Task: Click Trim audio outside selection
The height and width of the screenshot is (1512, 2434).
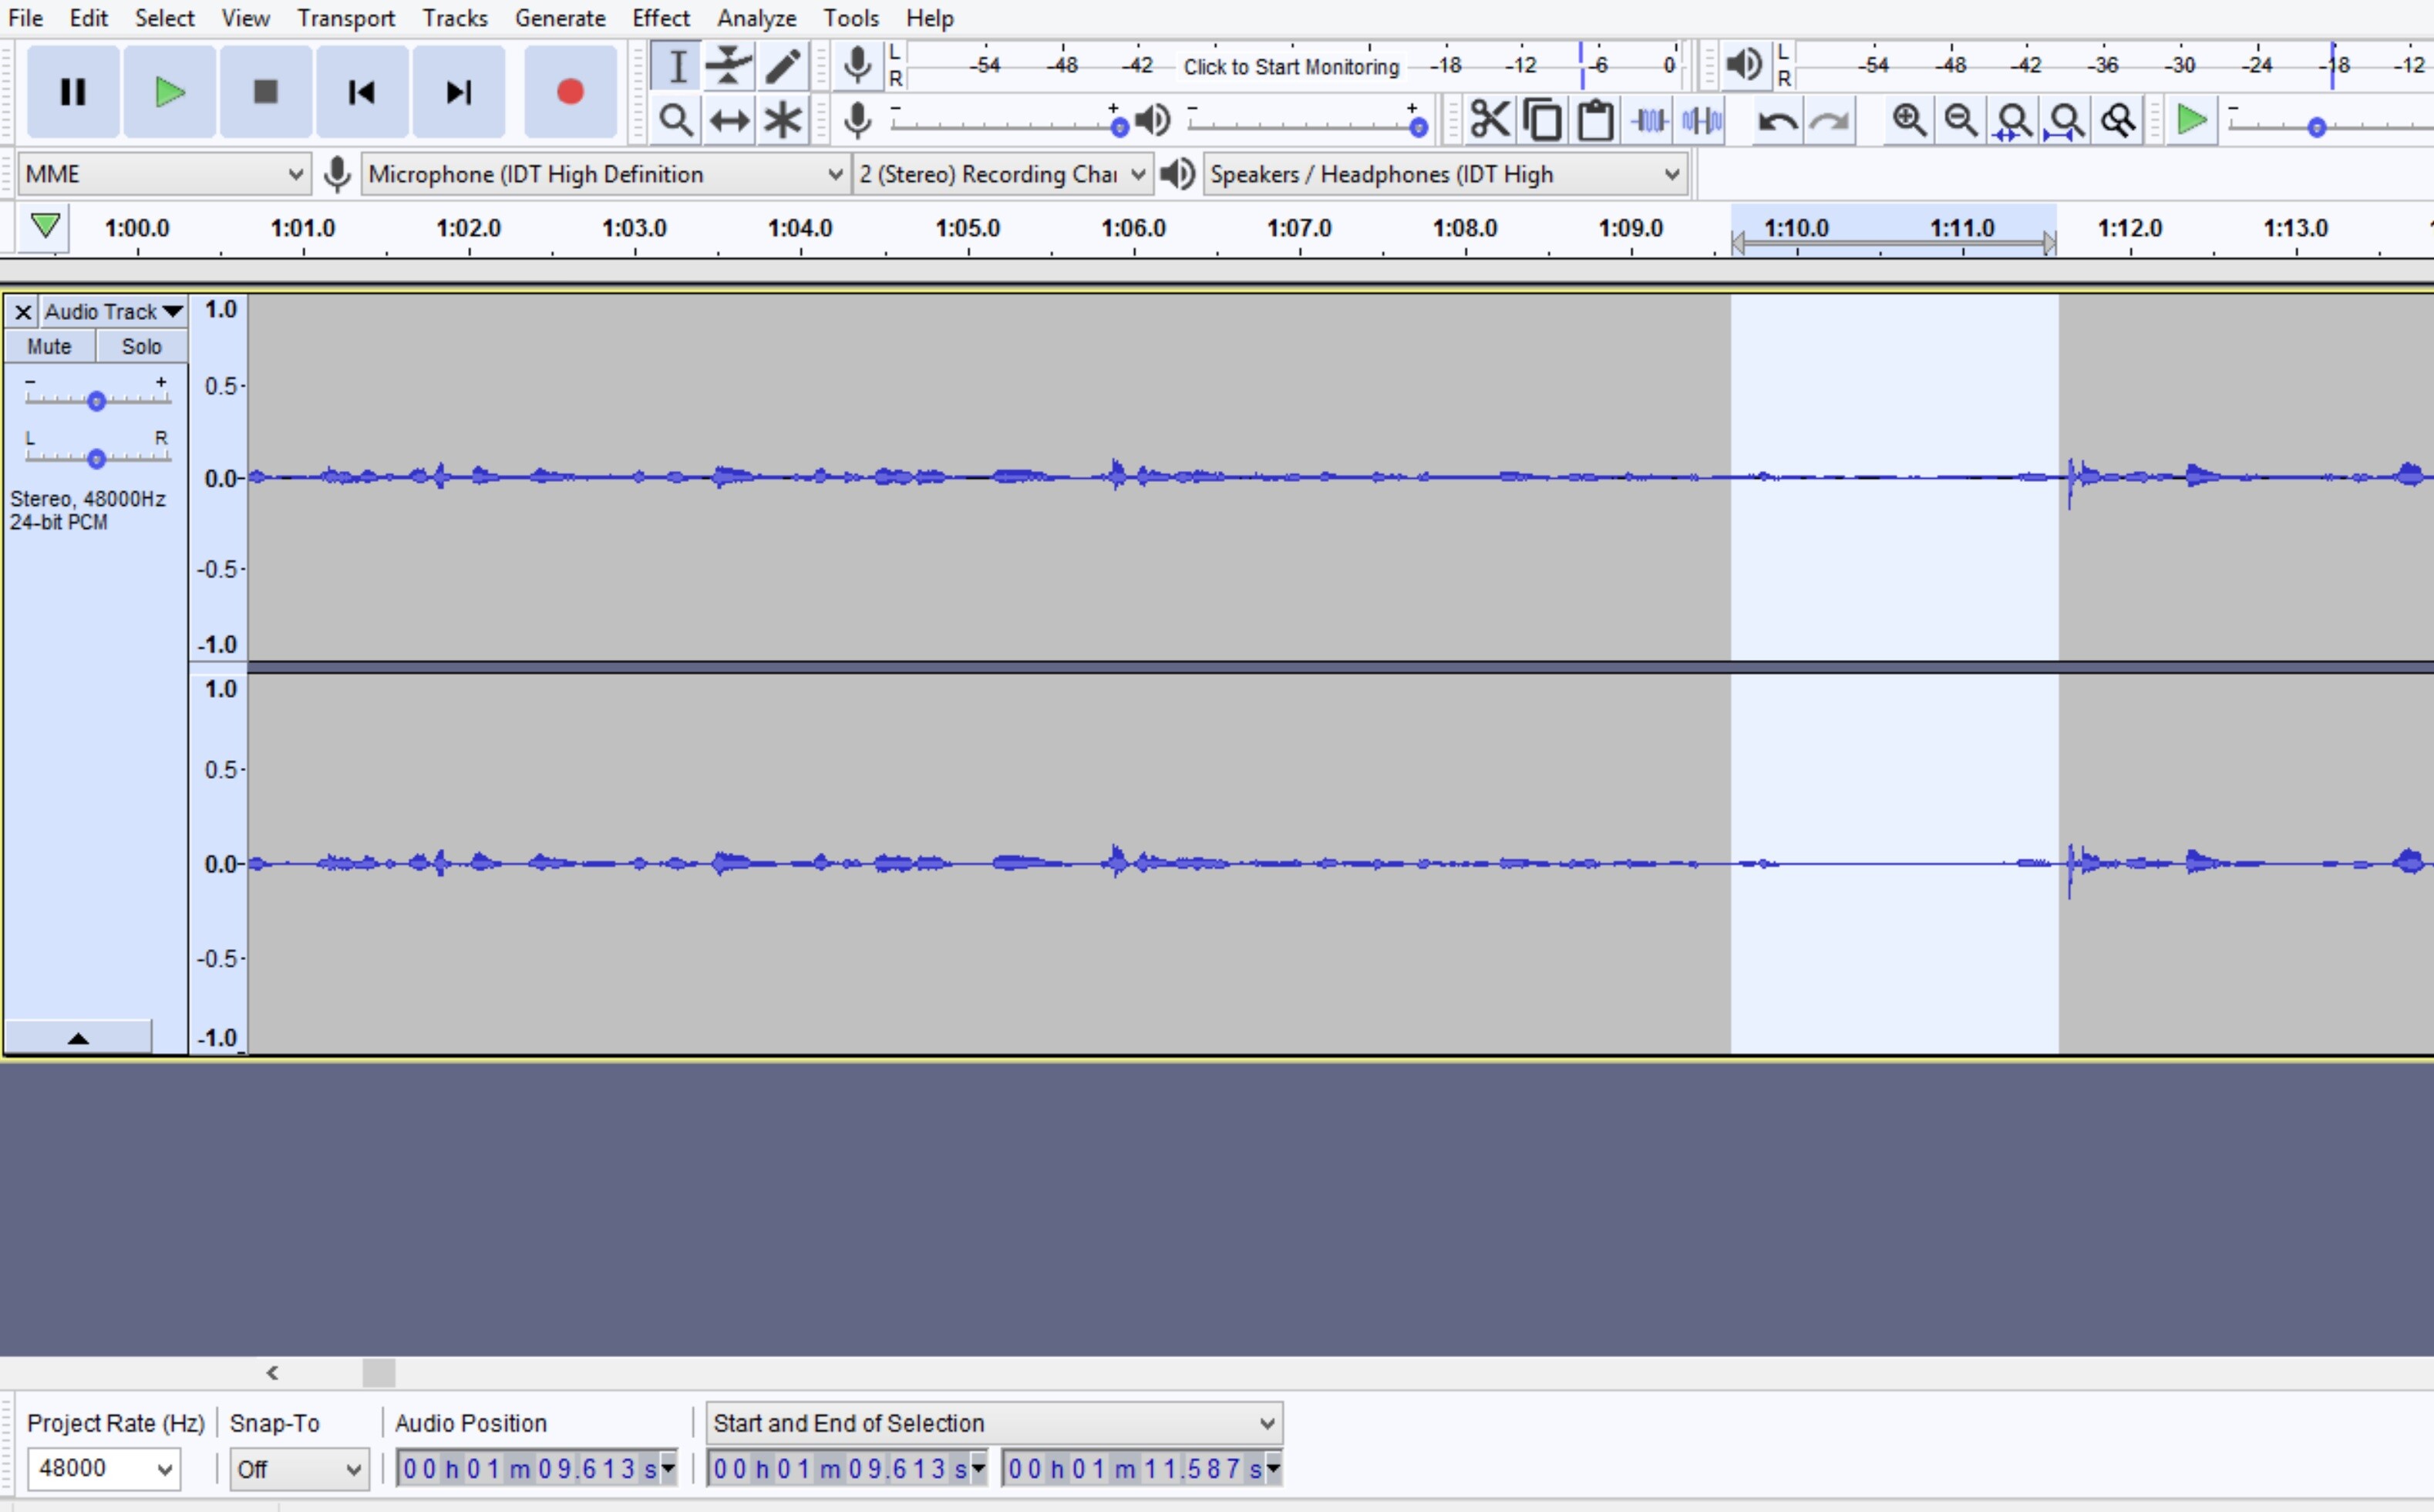Action: click(x=1649, y=121)
